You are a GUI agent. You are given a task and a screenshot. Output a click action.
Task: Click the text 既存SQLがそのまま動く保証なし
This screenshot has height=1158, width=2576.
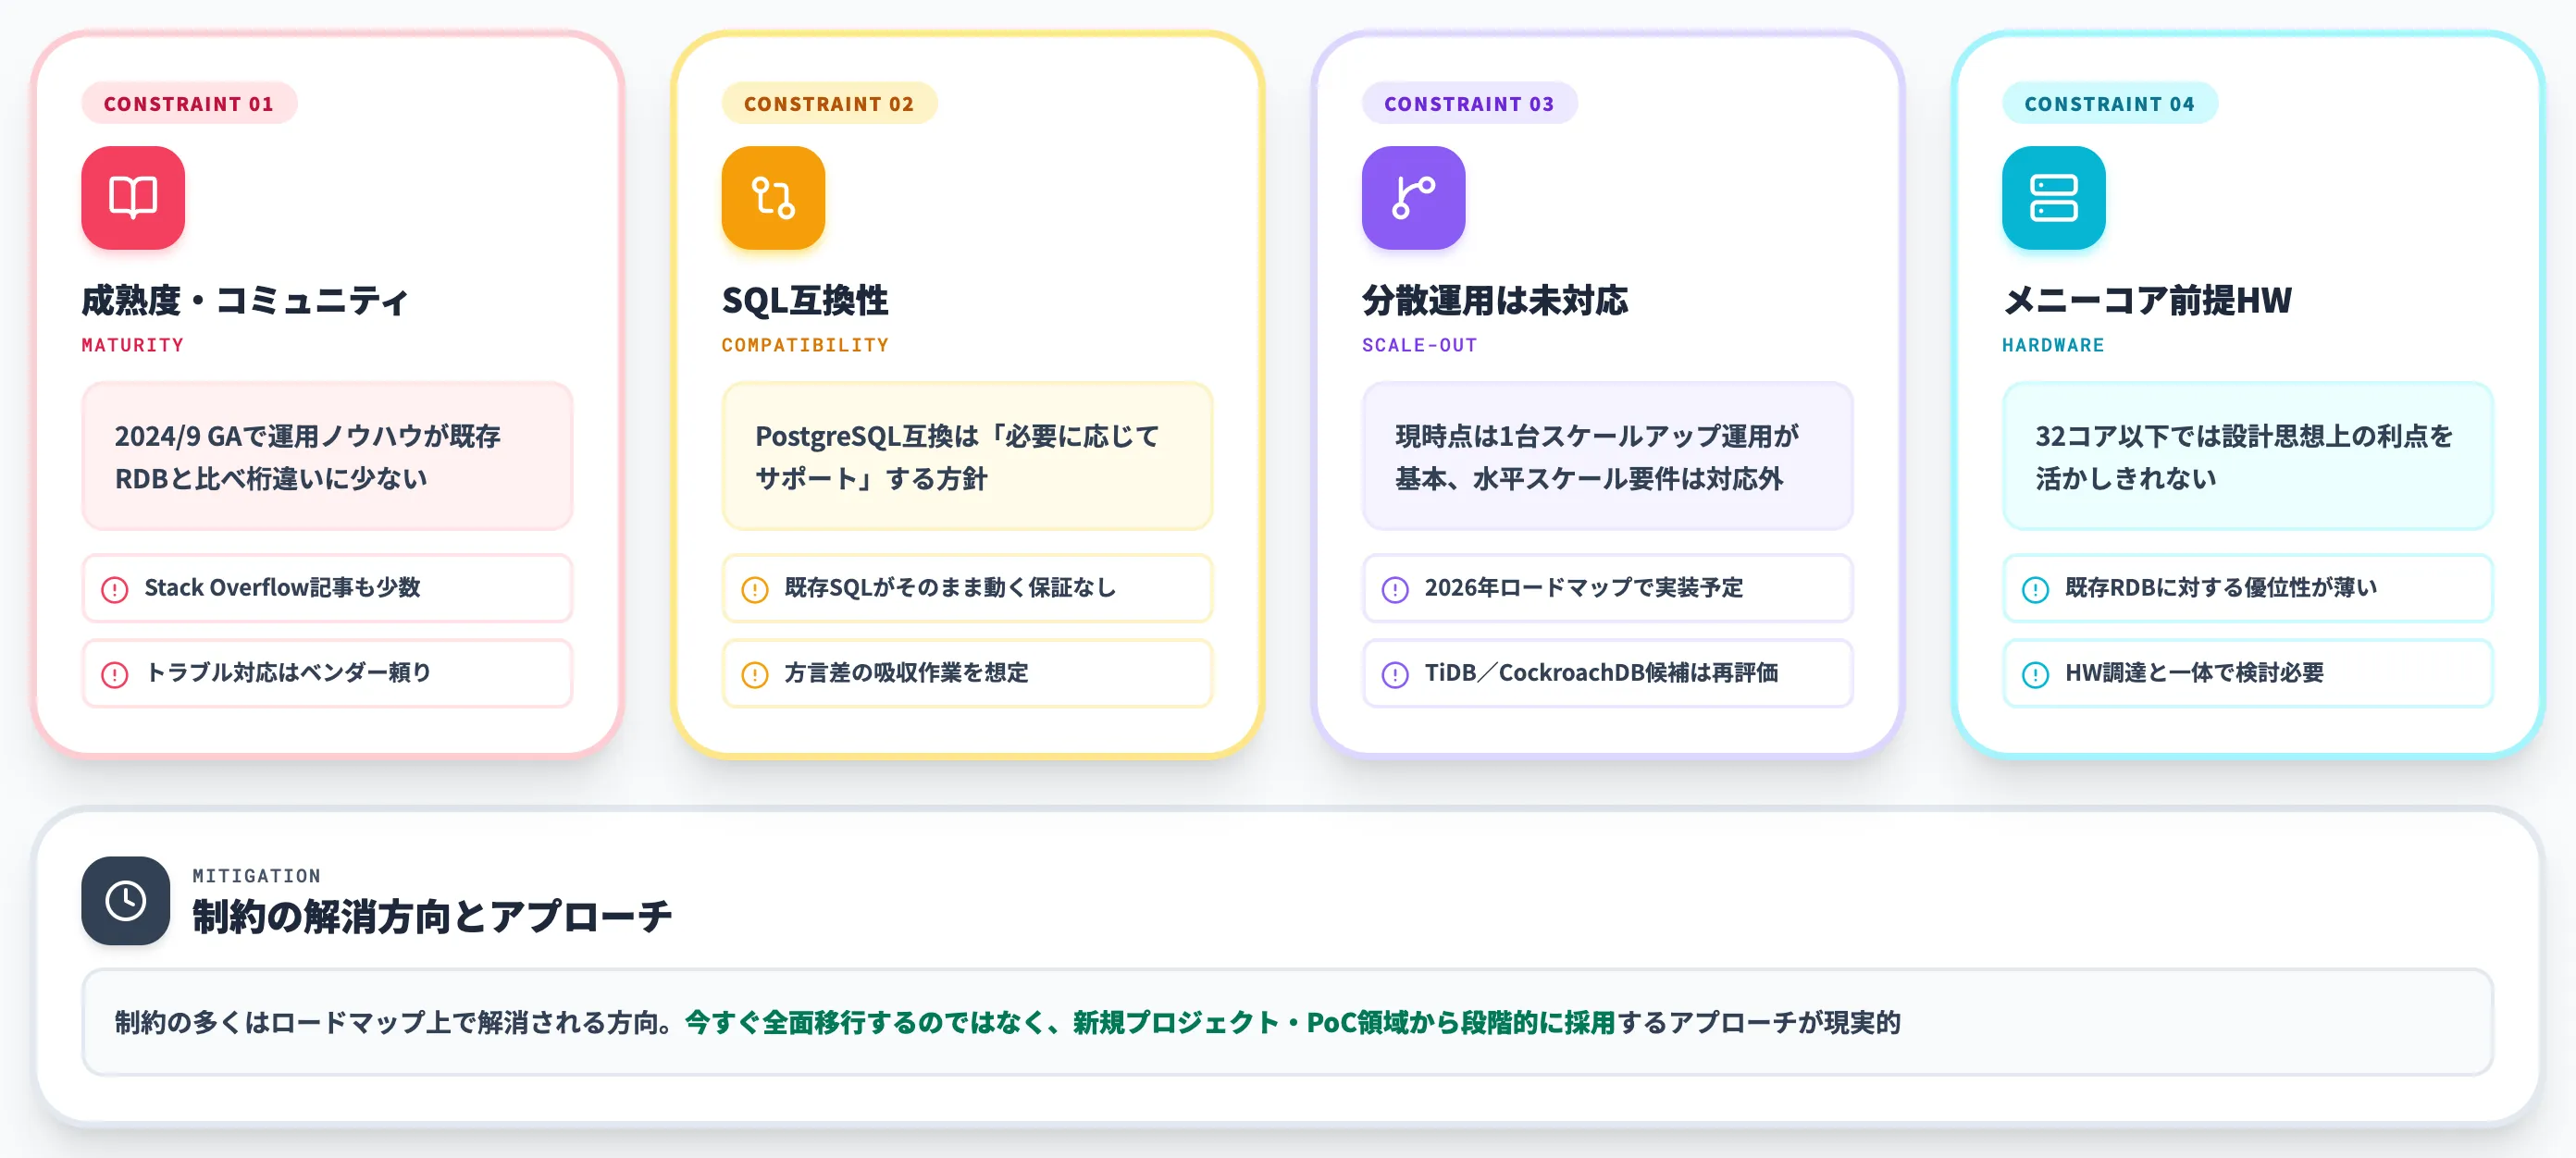pyautogui.click(x=950, y=587)
